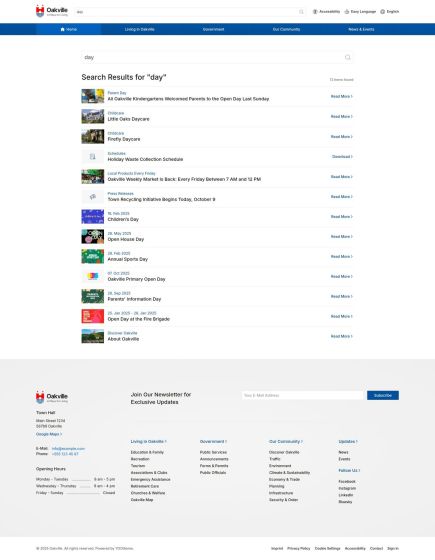Open the Parents' Information Day thumbnail
This screenshot has width=435, height=560.
coord(92,296)
